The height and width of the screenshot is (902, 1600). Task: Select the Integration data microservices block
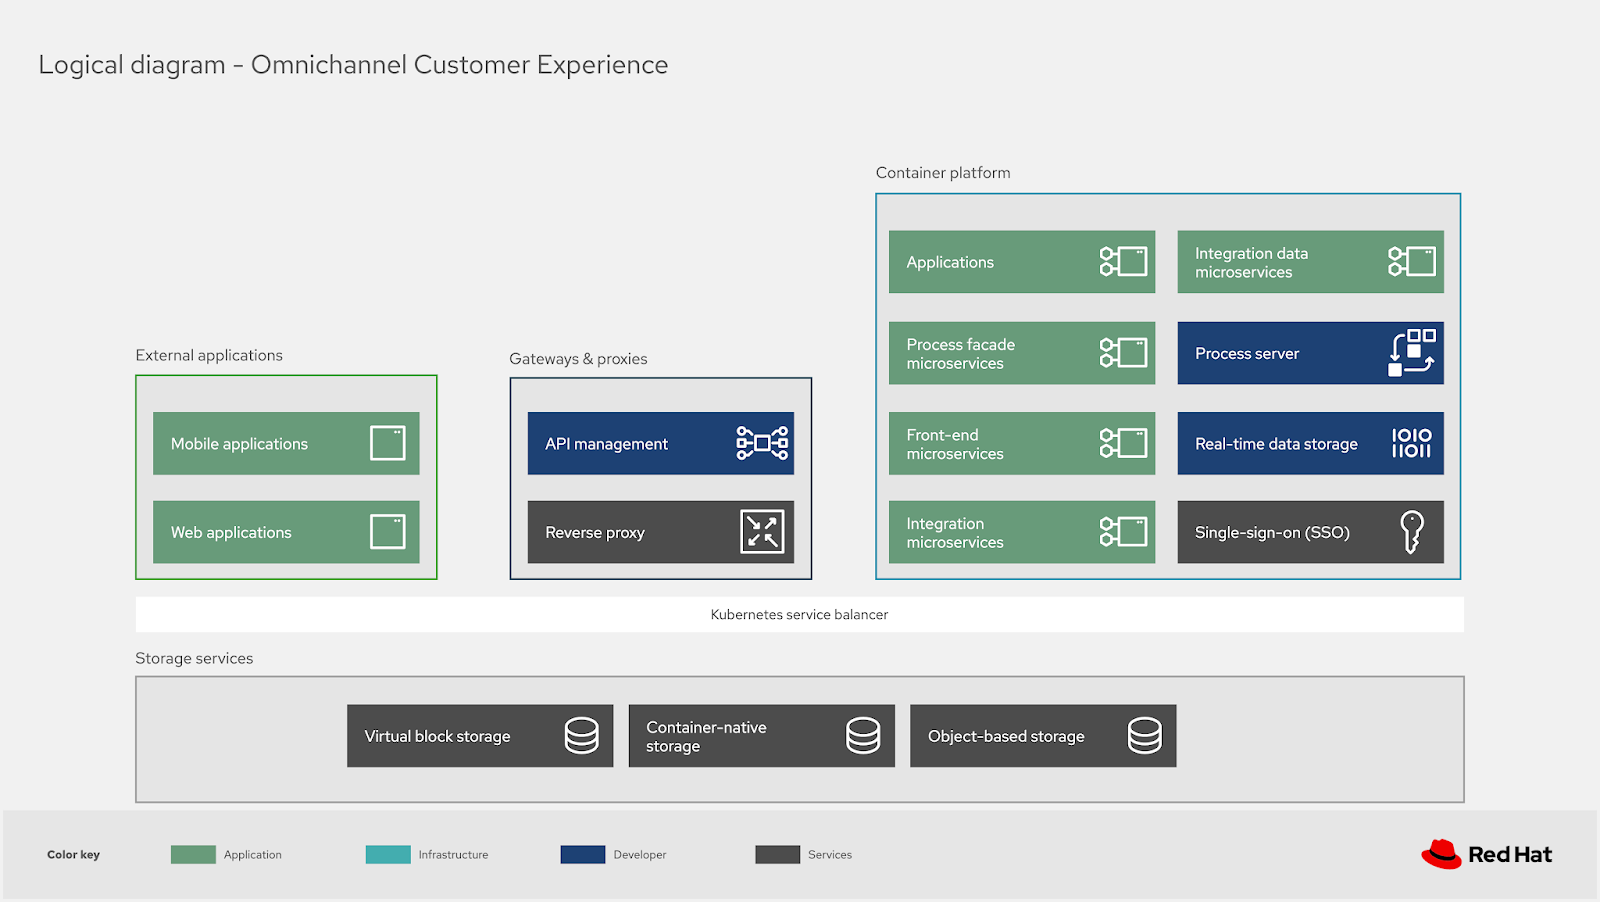(x=1310, y=261)
